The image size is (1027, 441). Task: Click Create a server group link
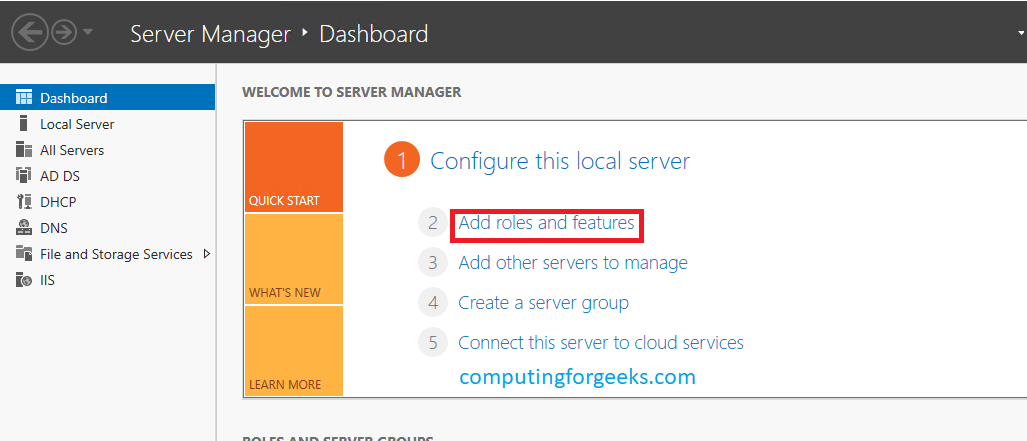click(x=543, y=303)
